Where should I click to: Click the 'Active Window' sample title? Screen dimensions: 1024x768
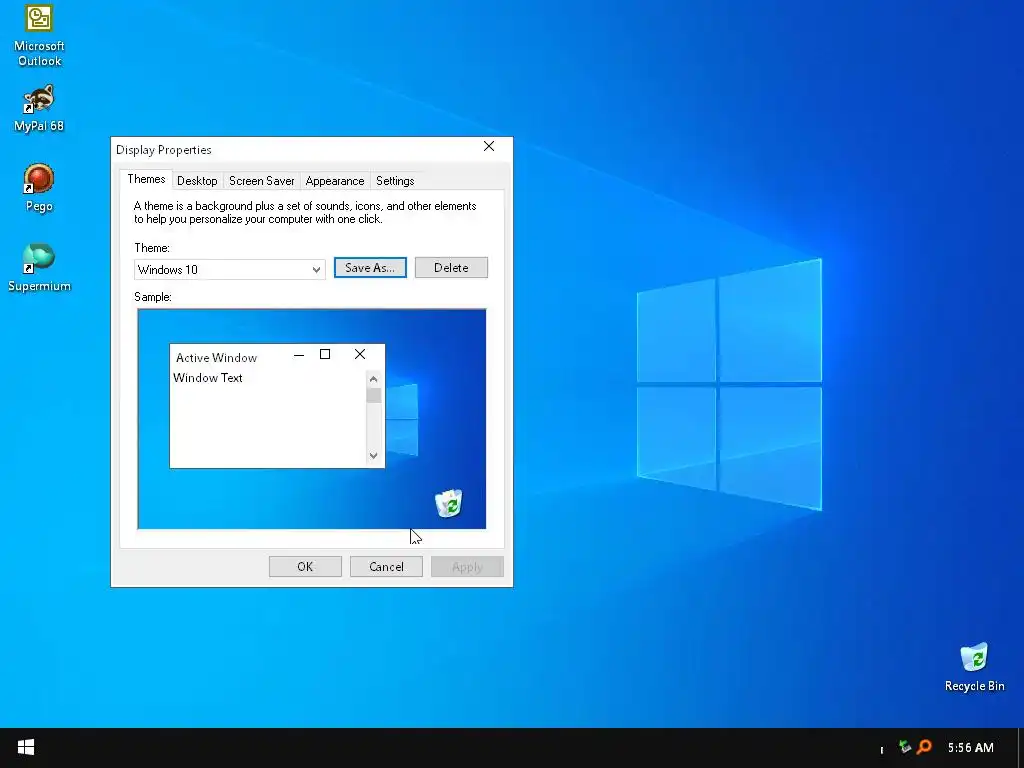click(x=216, y=358)
